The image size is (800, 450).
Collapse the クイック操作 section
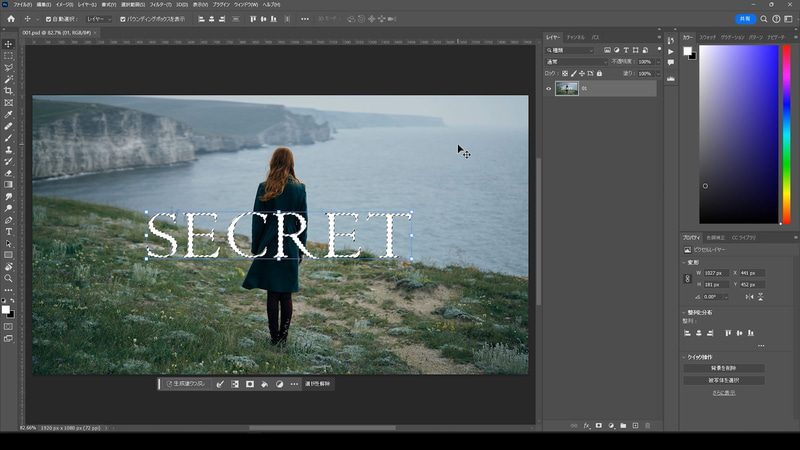pos(684,357)
